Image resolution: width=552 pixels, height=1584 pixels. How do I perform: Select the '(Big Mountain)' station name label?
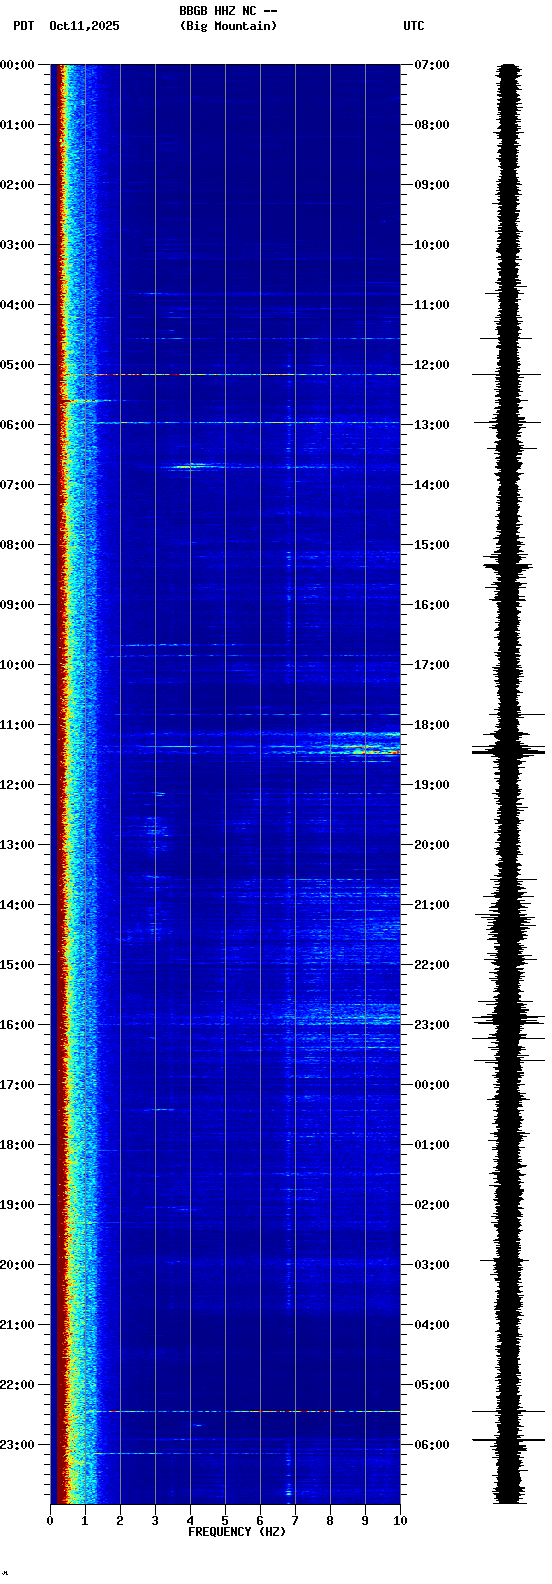[x=228, y=26]
